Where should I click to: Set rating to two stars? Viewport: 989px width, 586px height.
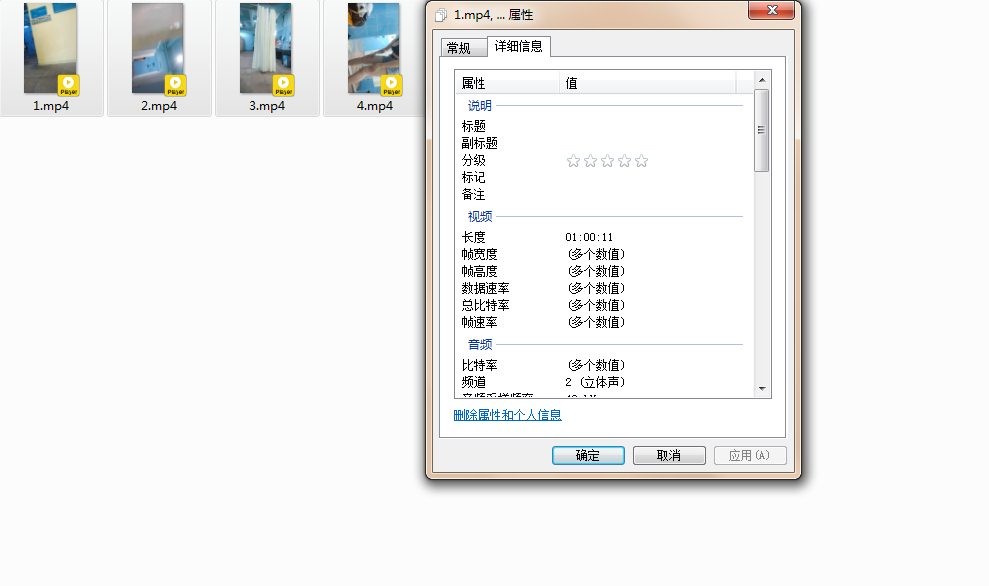[590, 161]
